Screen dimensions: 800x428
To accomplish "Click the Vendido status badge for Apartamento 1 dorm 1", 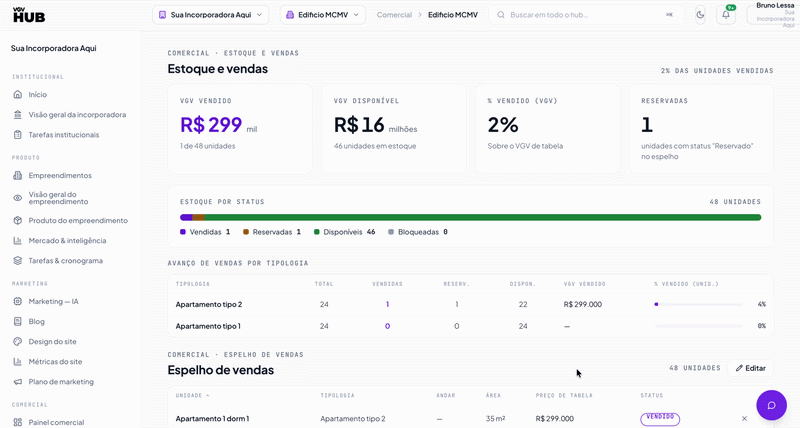I will point(660,419).
